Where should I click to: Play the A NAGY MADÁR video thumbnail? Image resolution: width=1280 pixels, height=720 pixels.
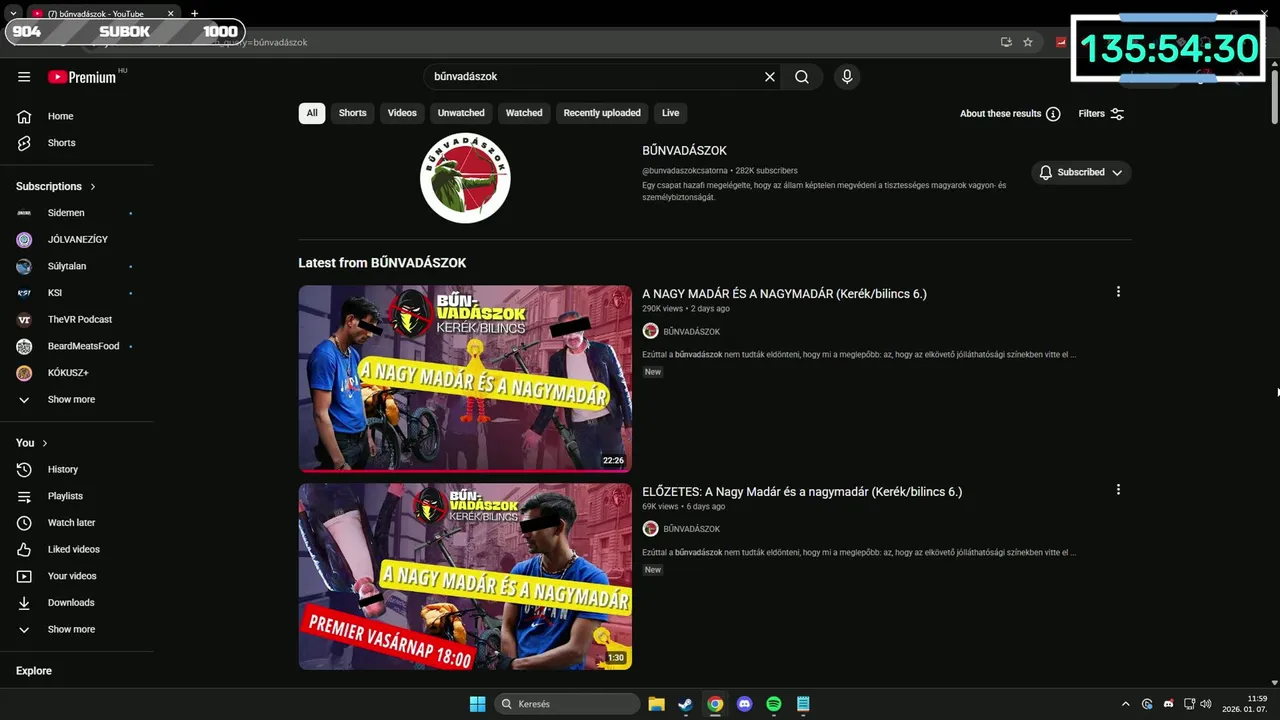[x=465, y=379]
